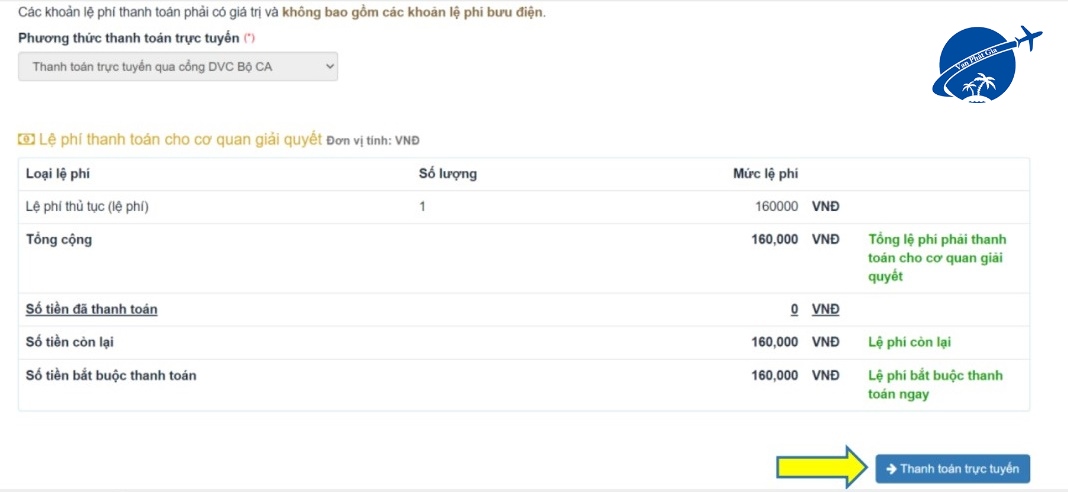The width and height of the screenshot is (1068, 492).
Task: Click the "Phương thức thanh toán trực tuyến" field label
Action: (x=129, y=39)
